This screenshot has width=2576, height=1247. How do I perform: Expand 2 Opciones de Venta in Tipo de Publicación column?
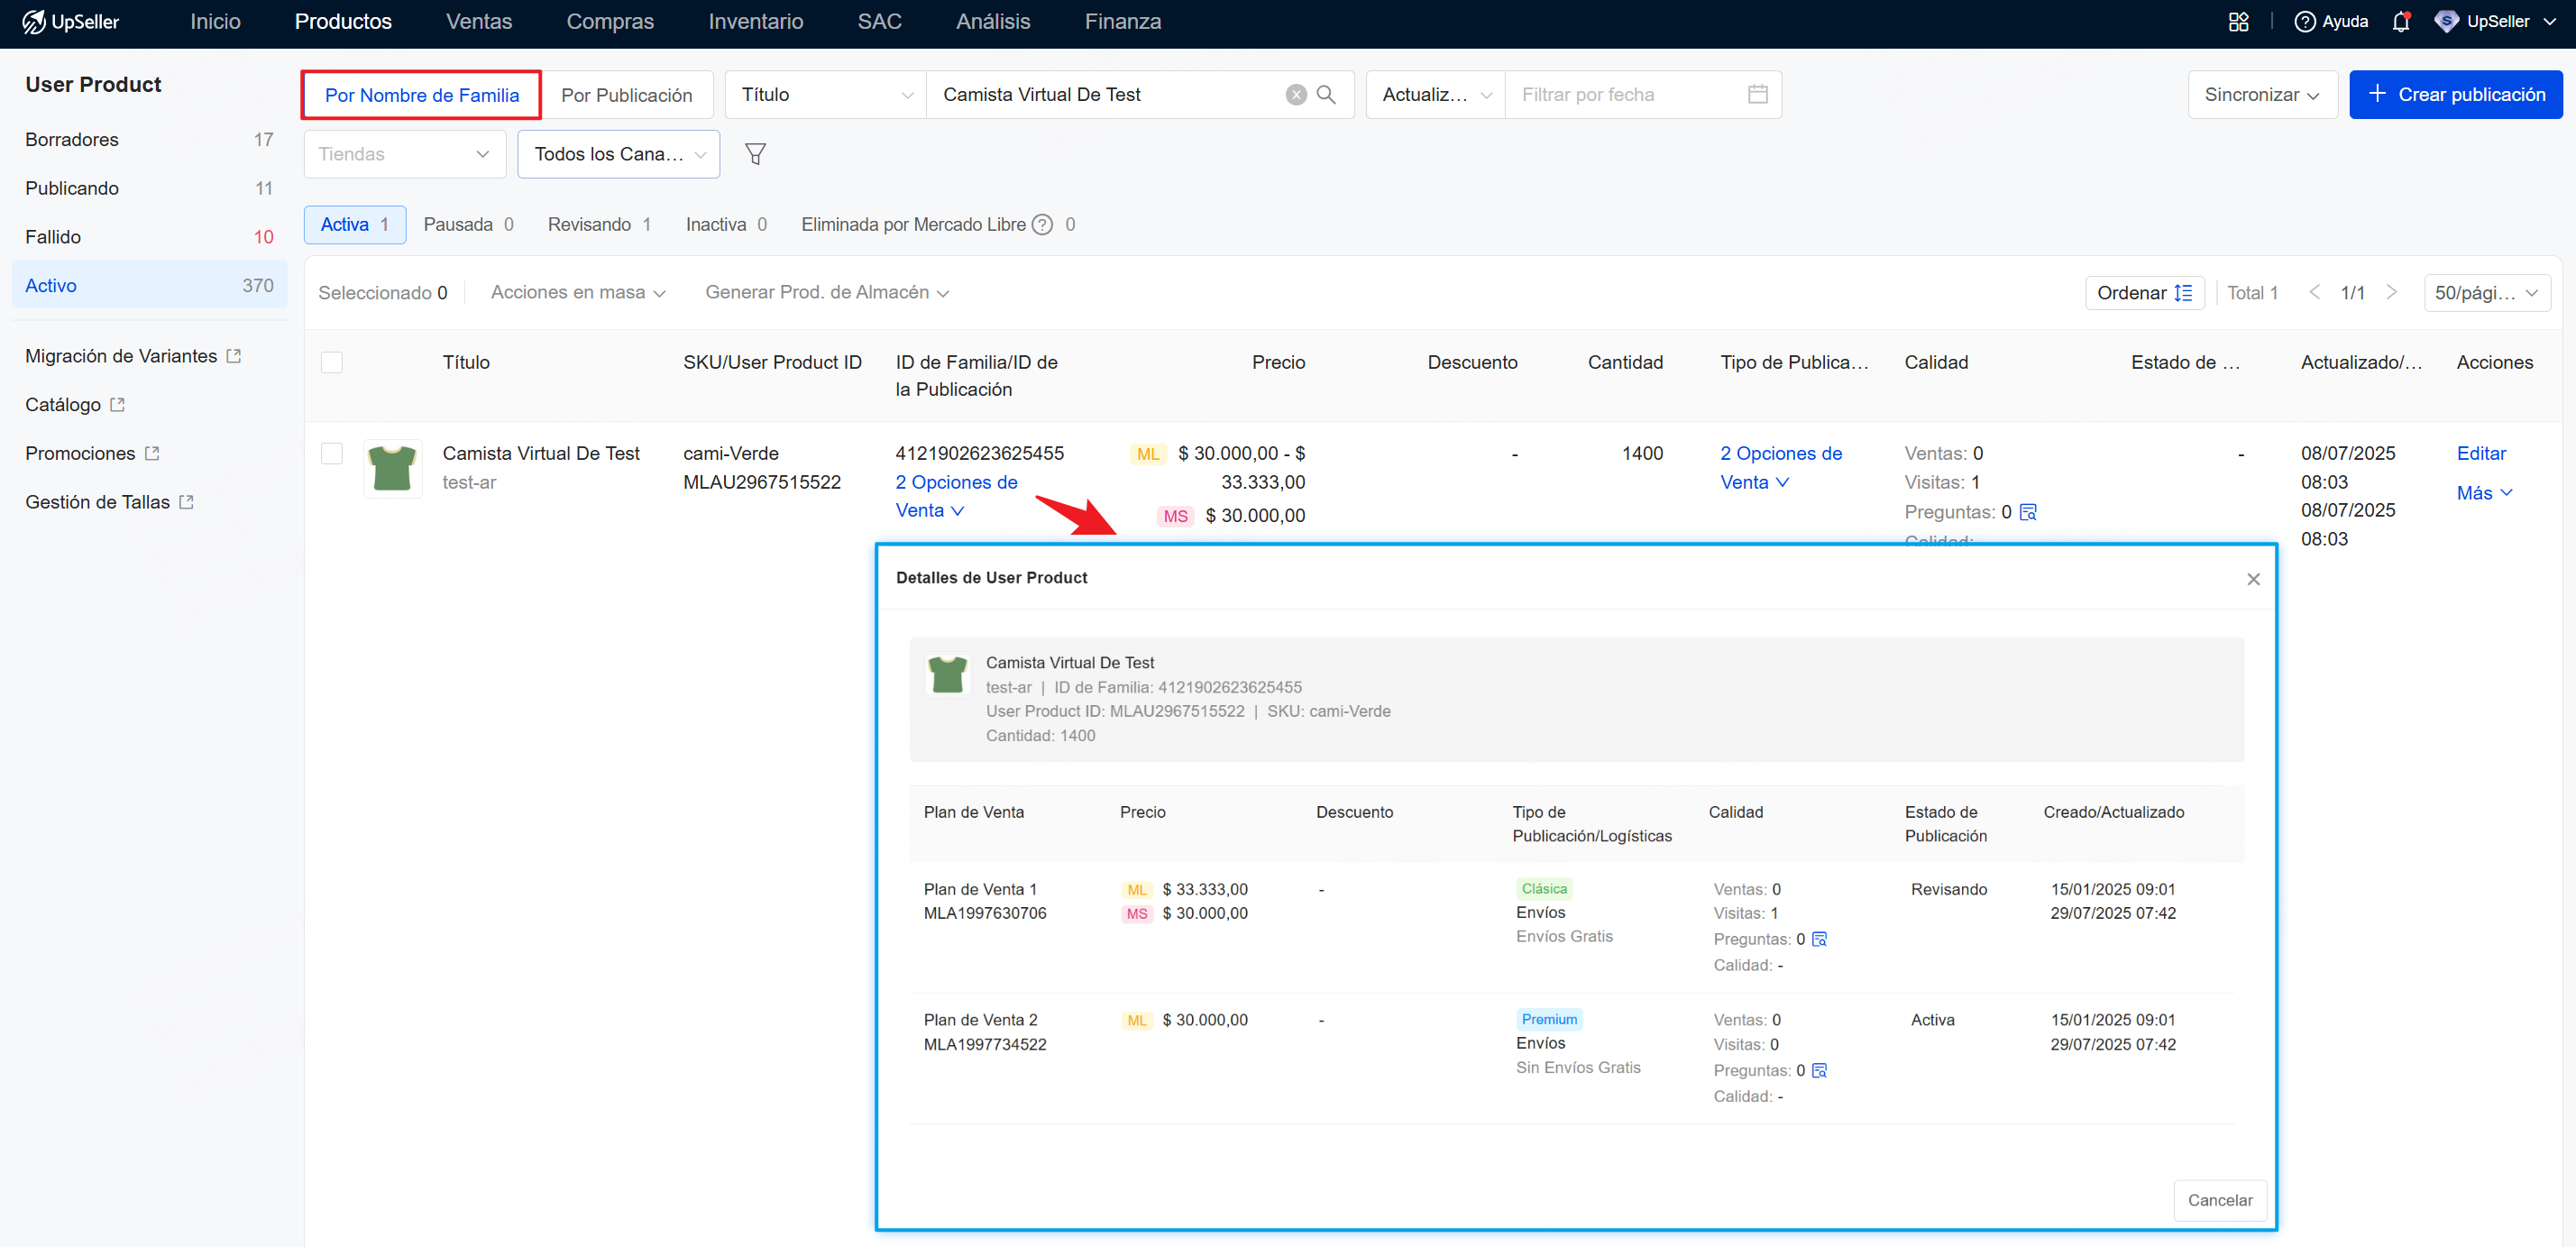coord(1781,468)
